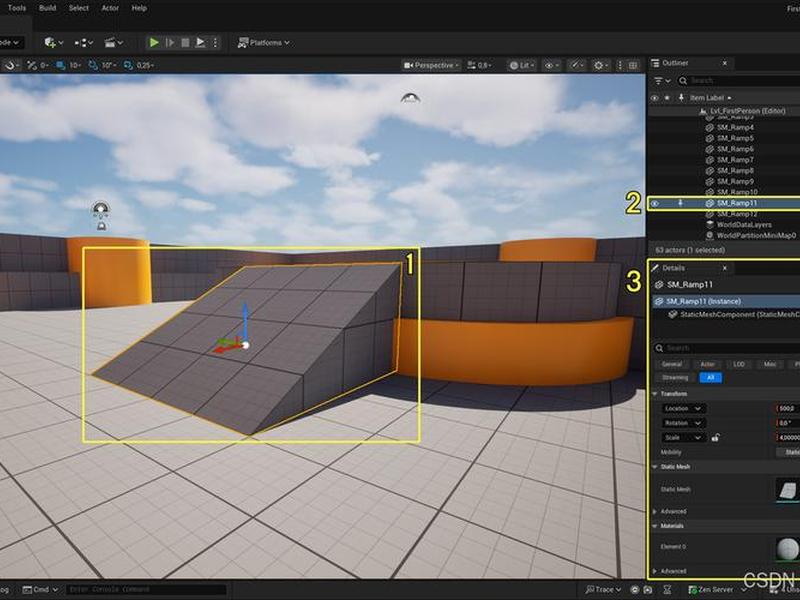
Task: Open the viewport performance/scalability icon menu
Action: click(577, 65)
